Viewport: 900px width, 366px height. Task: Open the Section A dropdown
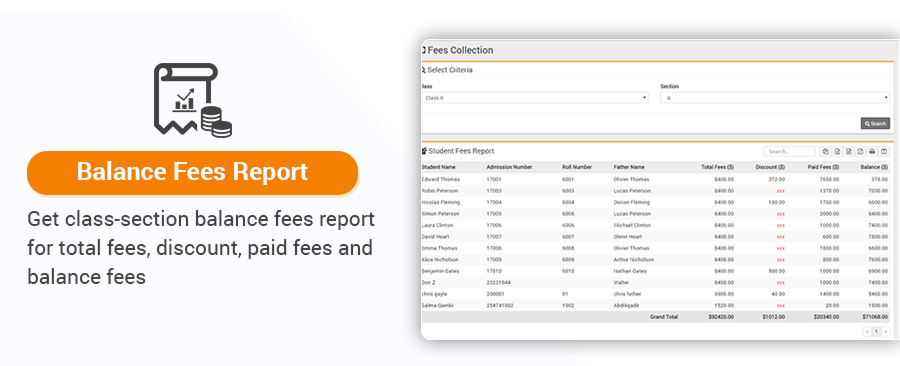click(x=775, y=98)
